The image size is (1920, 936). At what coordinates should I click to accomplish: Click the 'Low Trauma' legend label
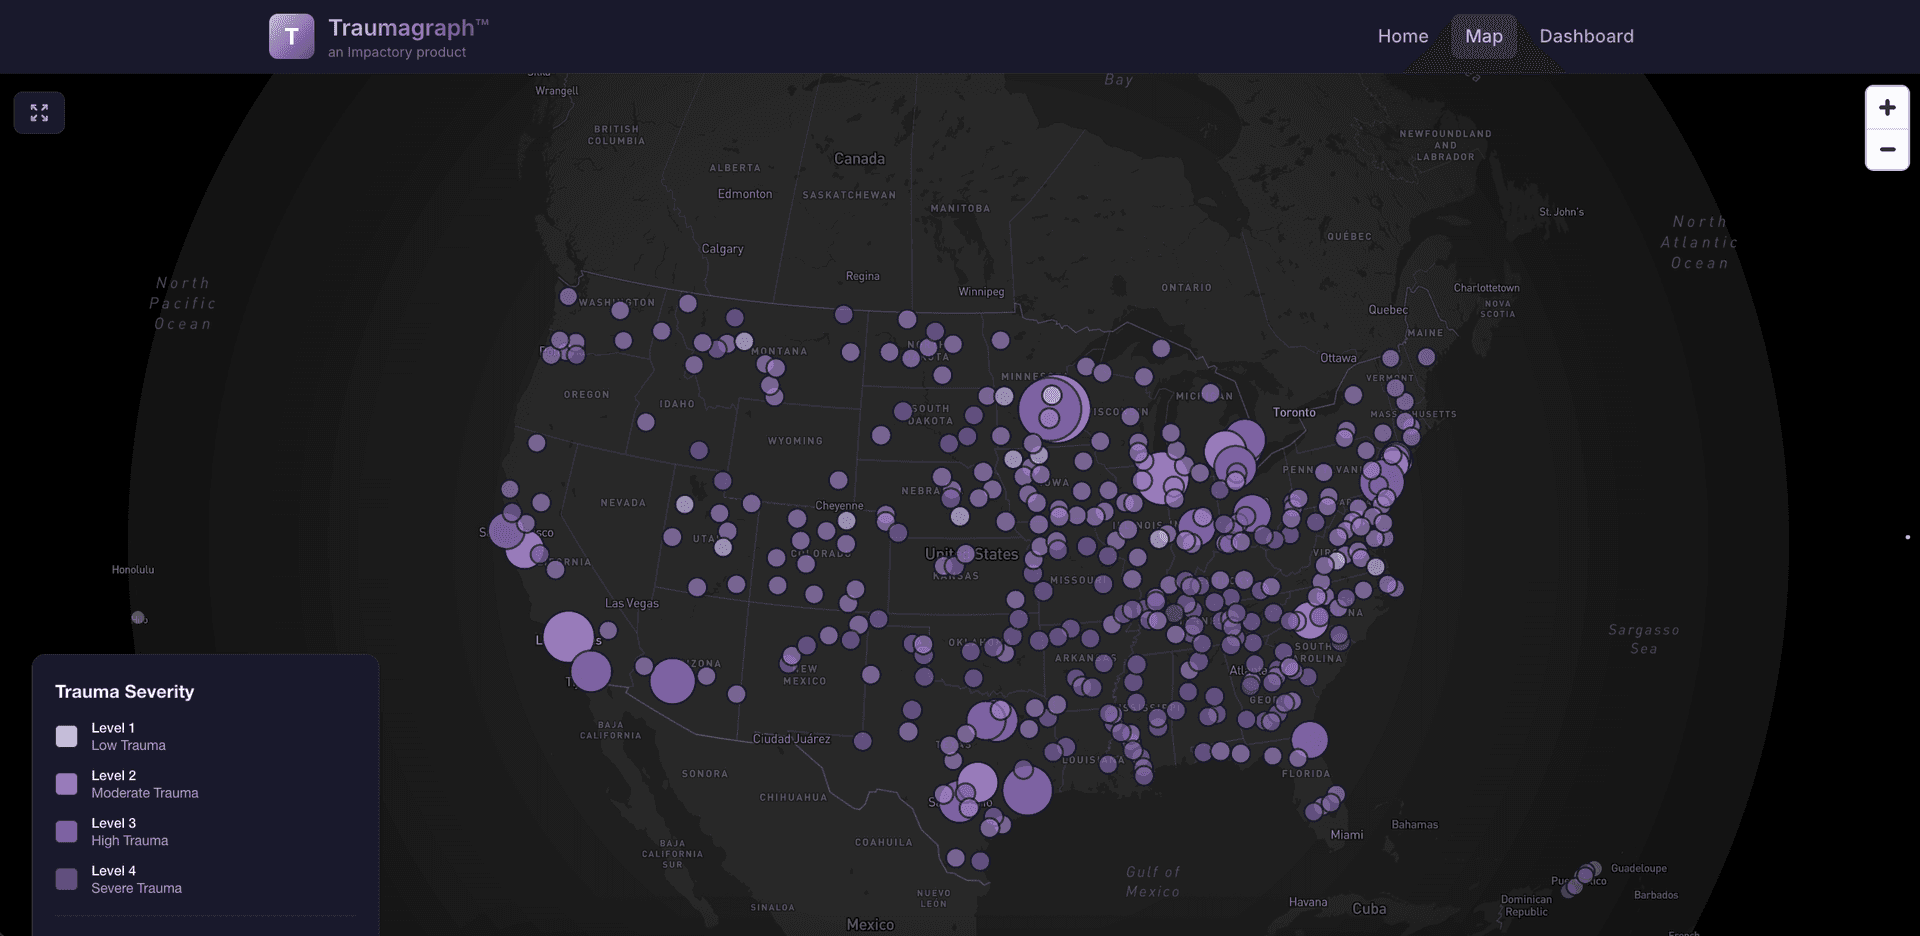tap(128, 746)
